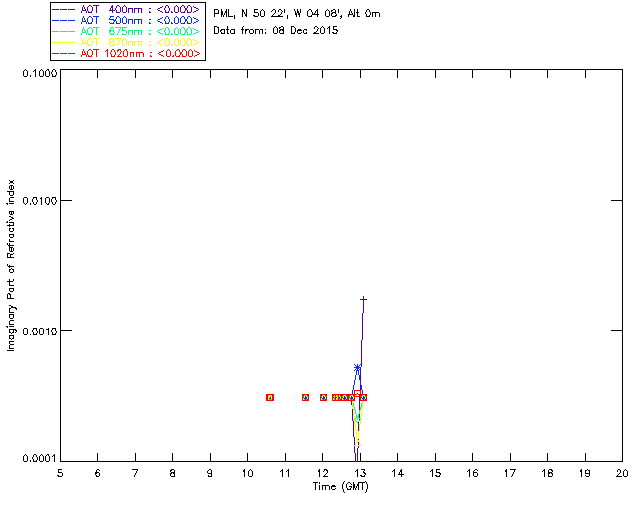Click the AOT 500nm legend entry
The height and width of the screenshot is (512, 640).
pos(126,20)
